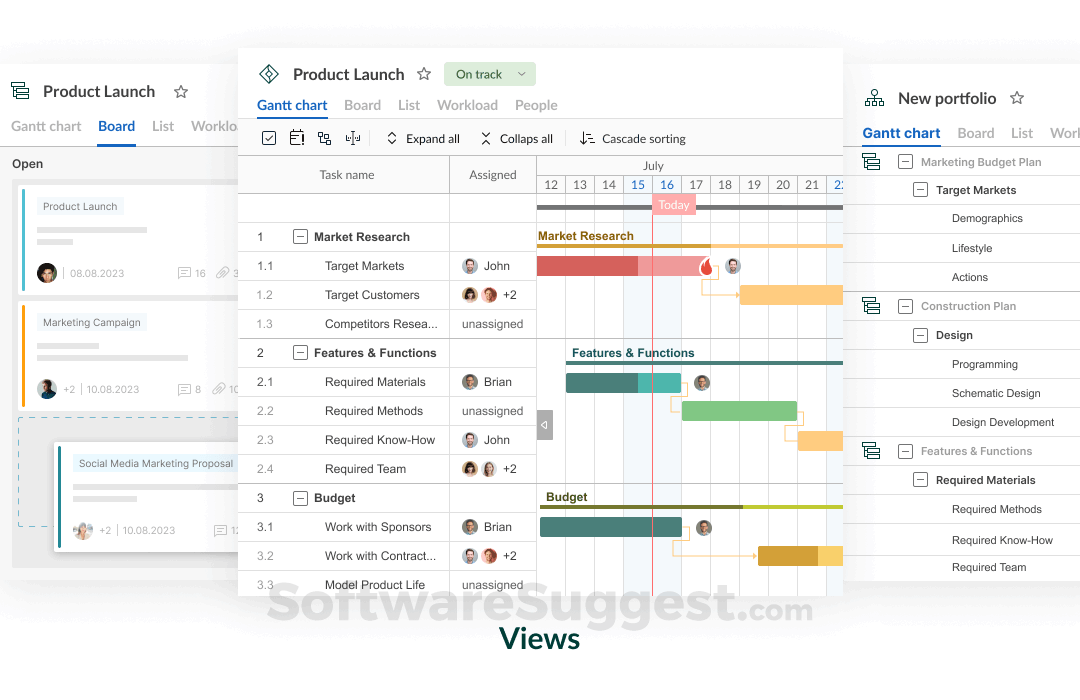Click the Assigned column header

[x=492, y=175]
